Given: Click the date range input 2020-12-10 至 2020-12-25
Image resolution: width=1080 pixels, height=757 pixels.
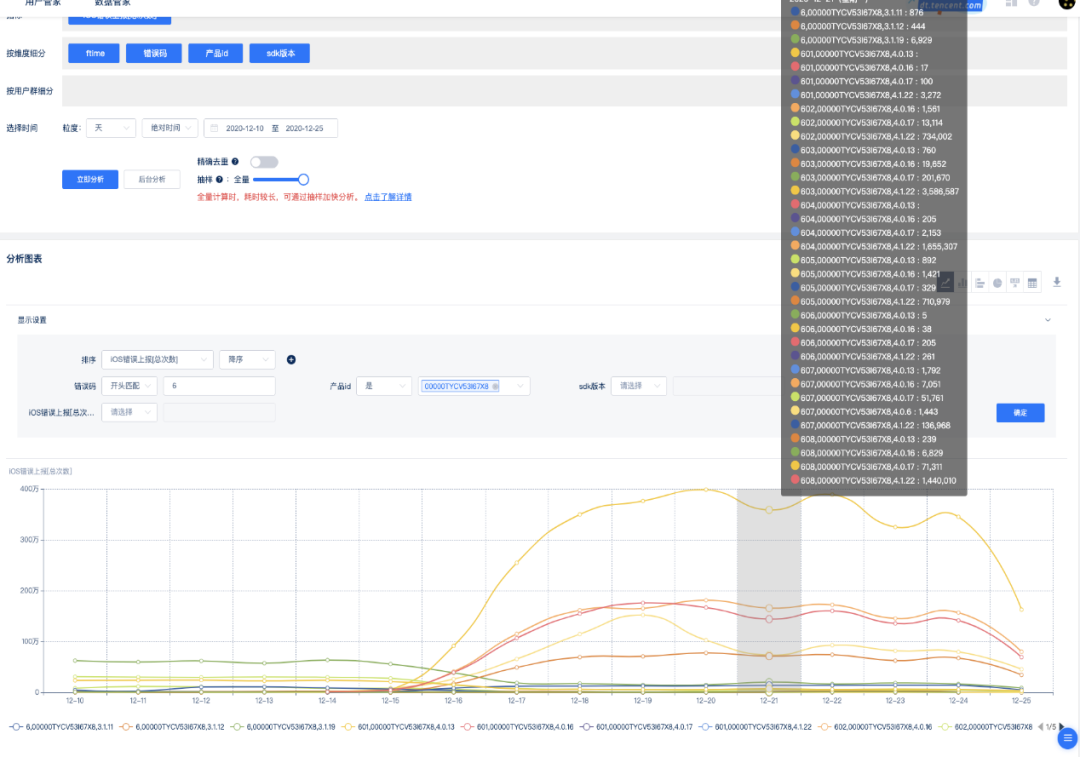Looking at the screenshot, I should (x=271, y=128).
